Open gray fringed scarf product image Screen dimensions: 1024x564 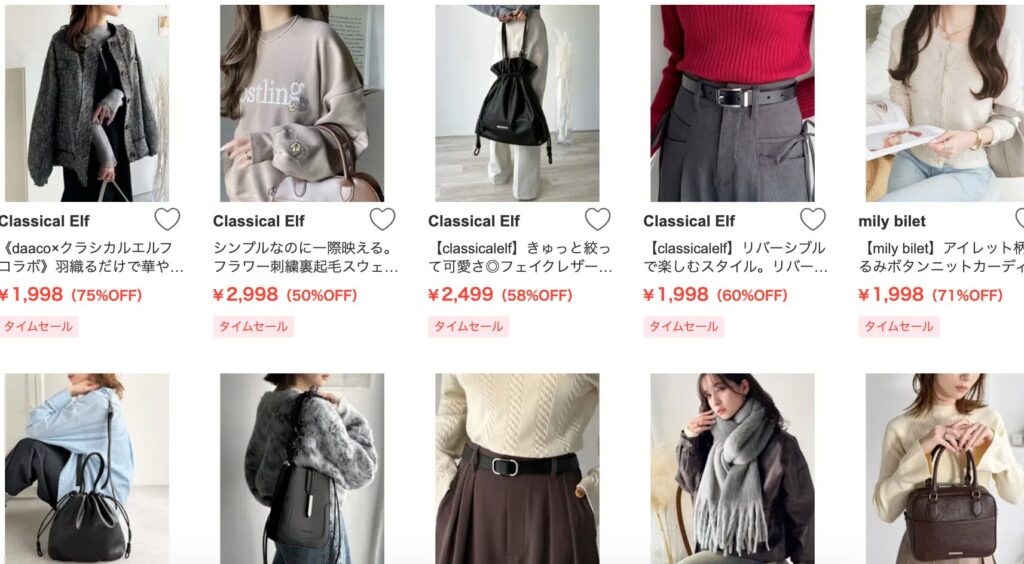pyautogui.click(x=732, y=469)
